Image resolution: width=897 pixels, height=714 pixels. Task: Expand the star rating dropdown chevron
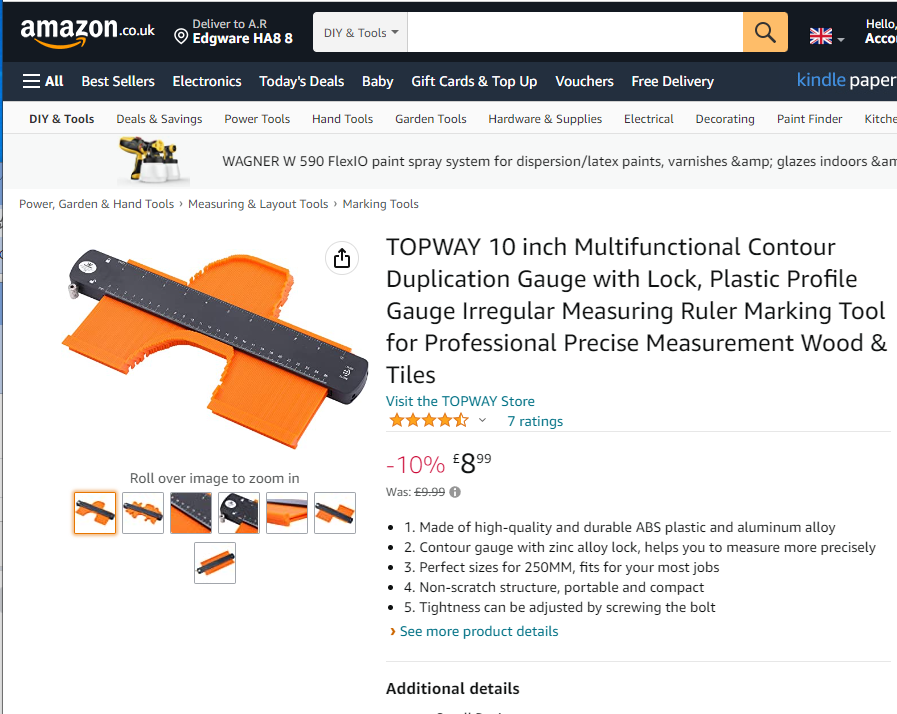(481, 420)
